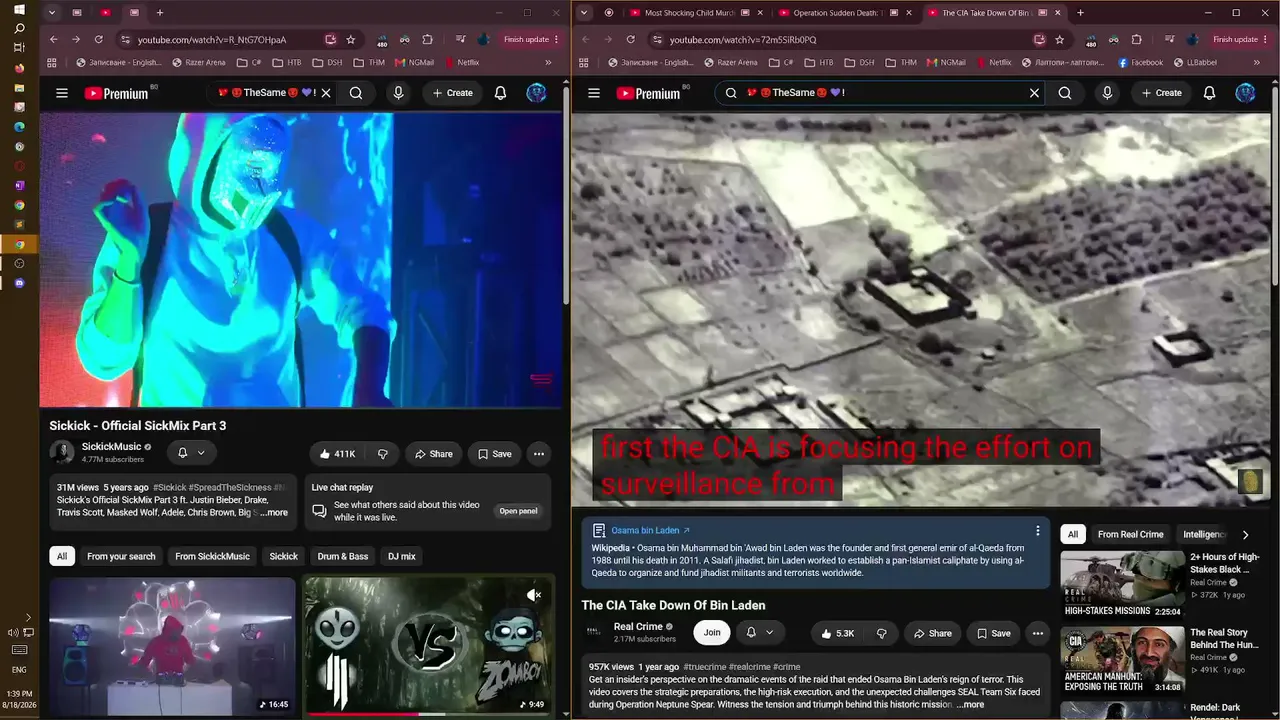This screenshot has width=1280, height=720.
Task: Open Windows taskbar search
Action: coord(19,28)
